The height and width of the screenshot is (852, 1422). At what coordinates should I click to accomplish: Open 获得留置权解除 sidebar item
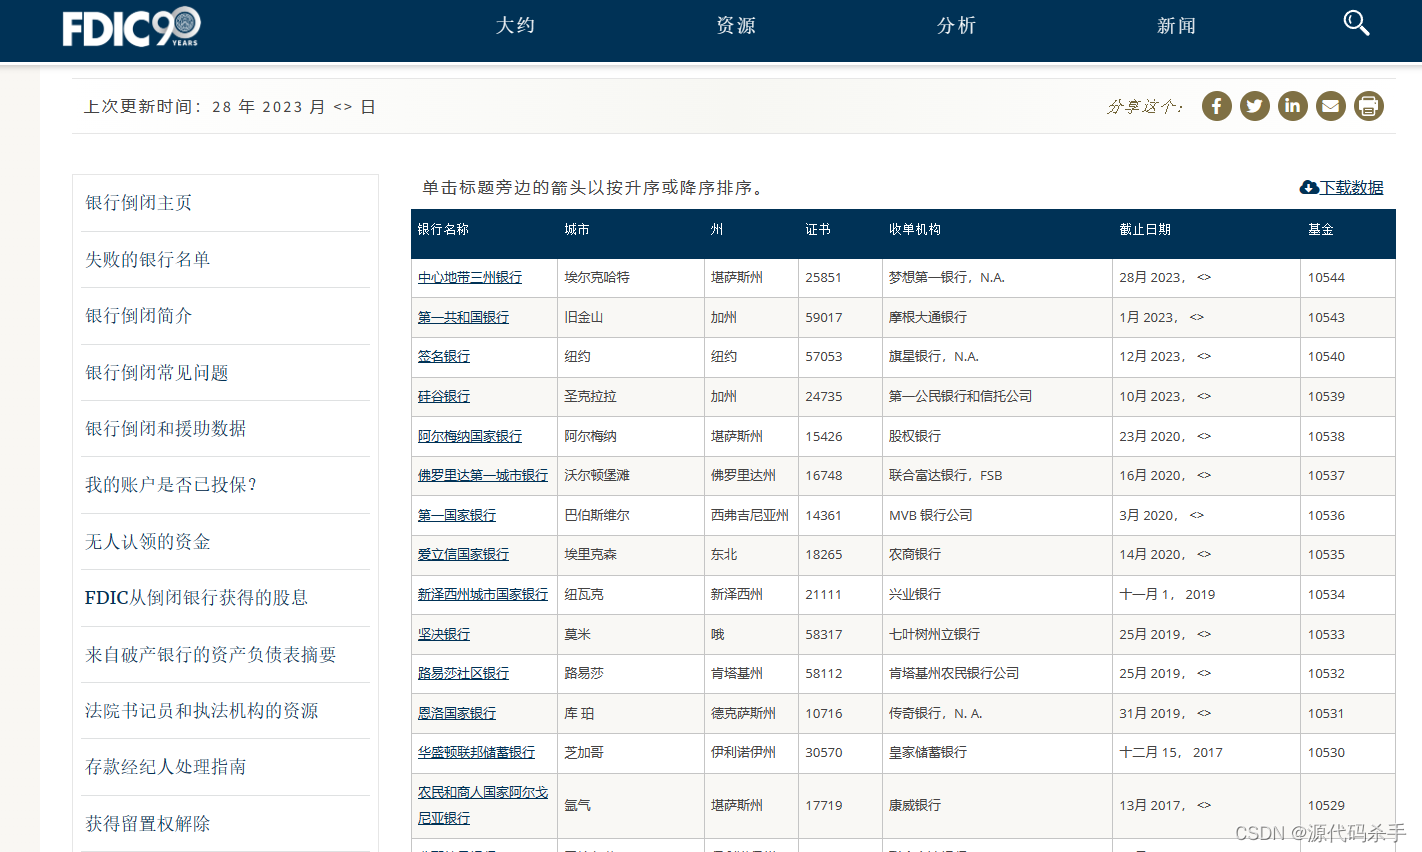pos(148,824)
